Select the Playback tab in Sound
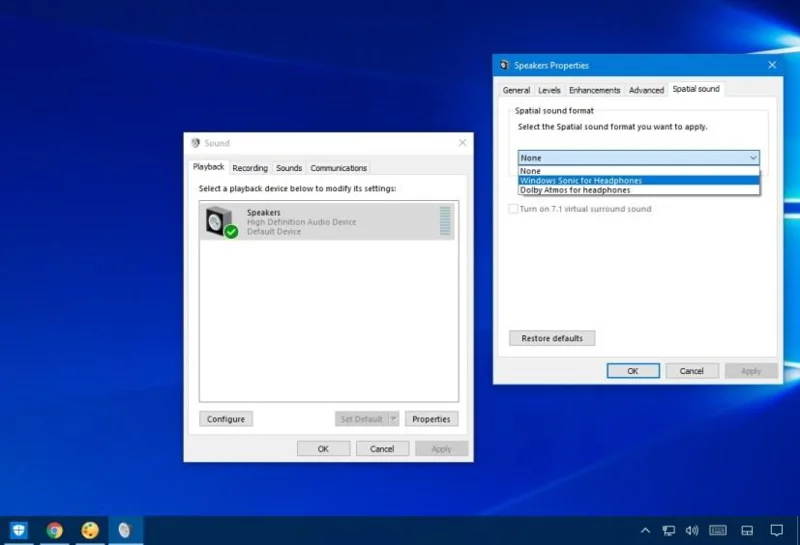 [x=208, y=167]
